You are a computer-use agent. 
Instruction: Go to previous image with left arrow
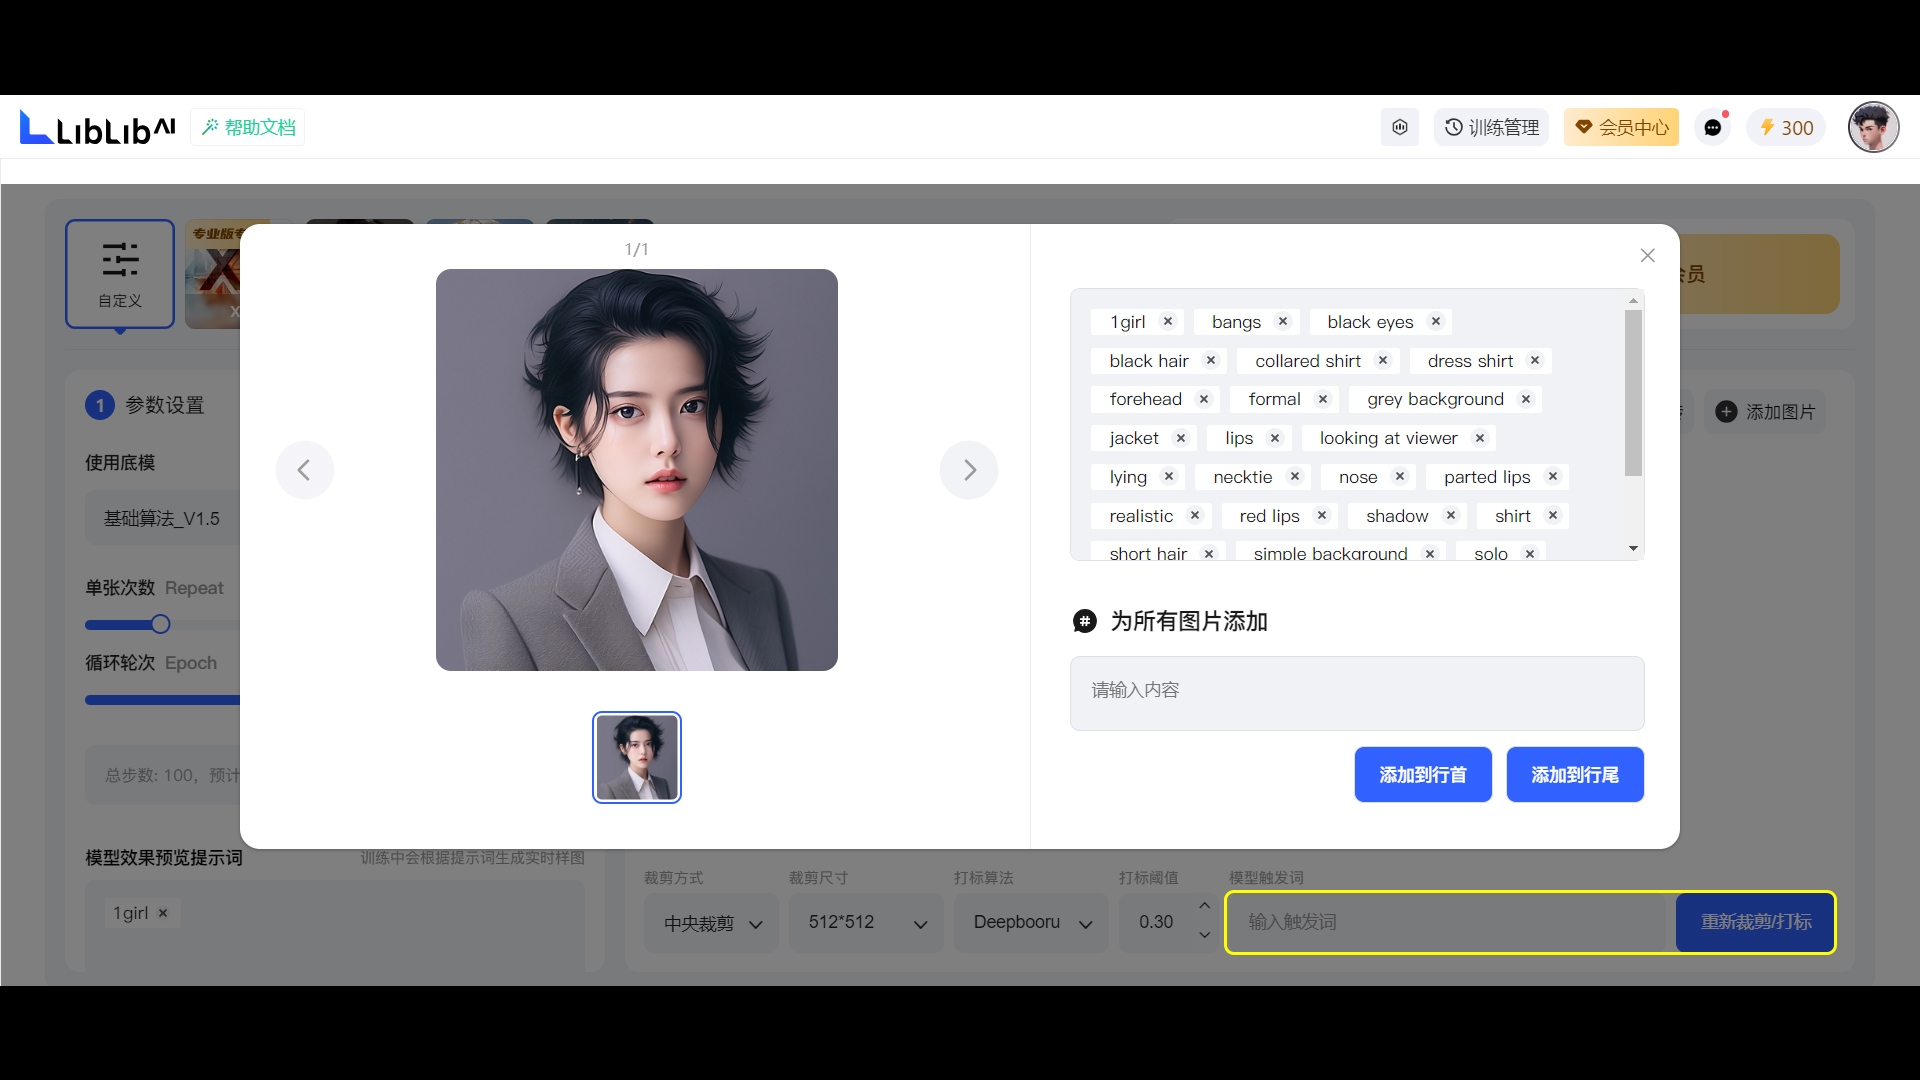[305, 470]
